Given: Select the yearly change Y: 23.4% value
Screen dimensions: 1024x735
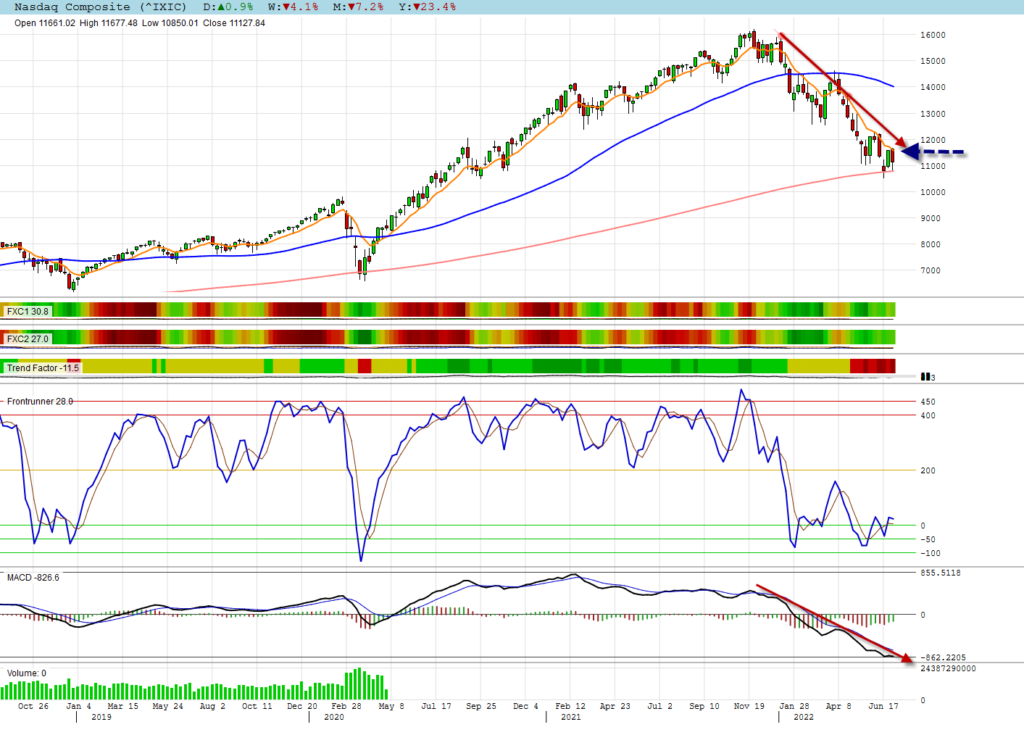Looking at the screenshot, I should [x=426, y=7].
